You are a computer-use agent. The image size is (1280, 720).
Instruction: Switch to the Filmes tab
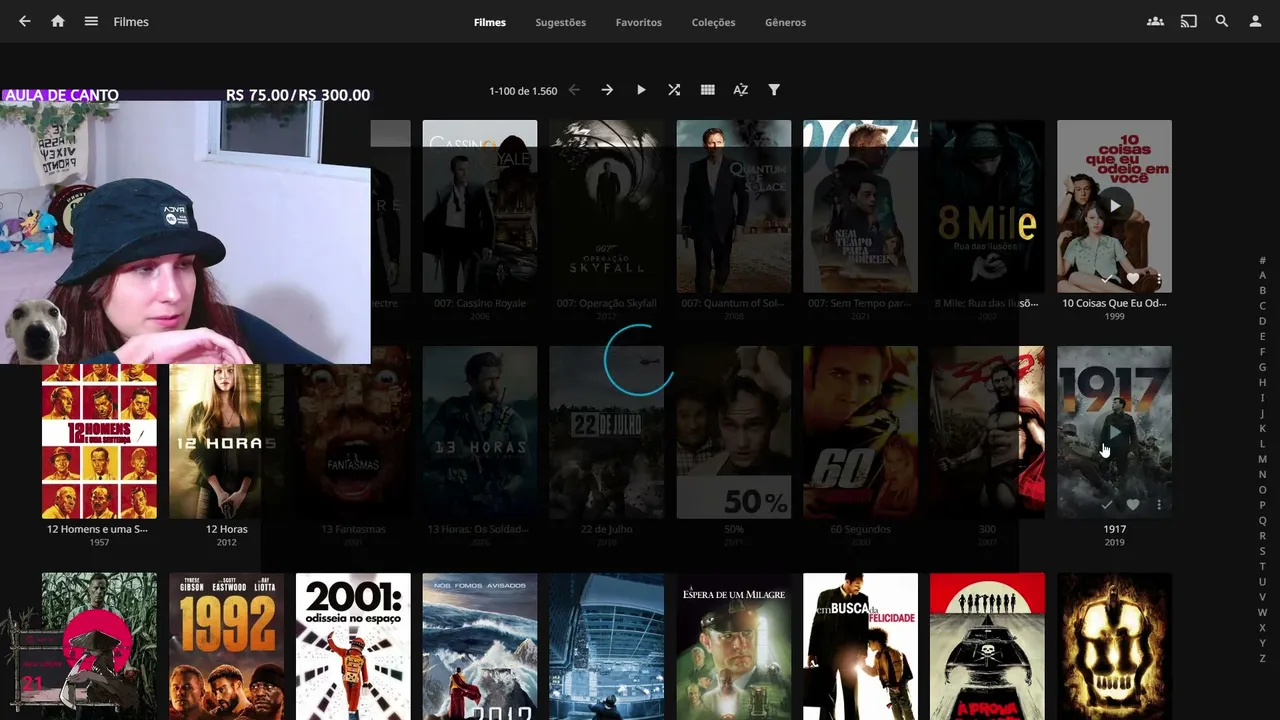click(x=490, y=22)
